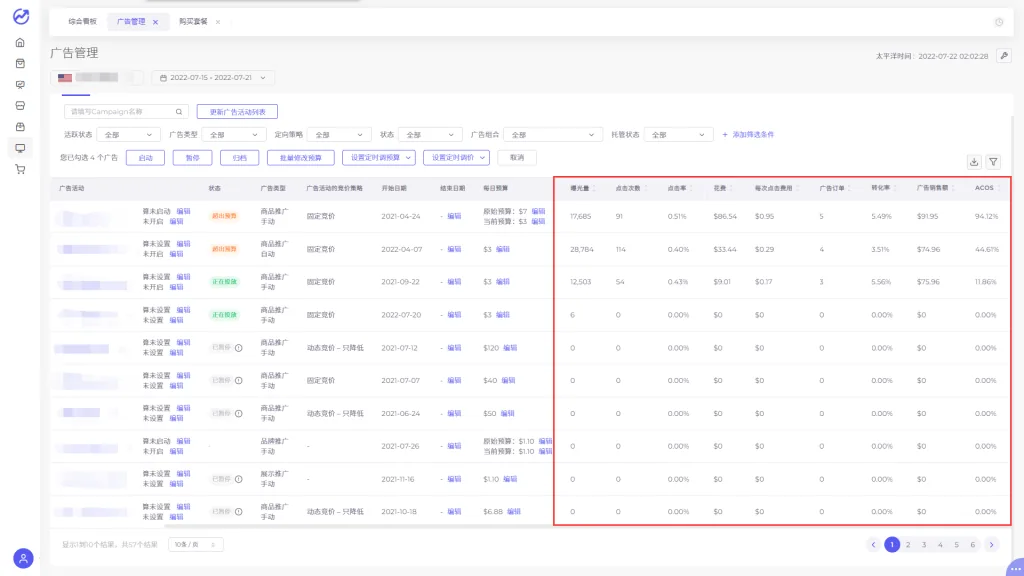Open the user avatar at bottom left
Screen dimensions: 1024x576
23,558
